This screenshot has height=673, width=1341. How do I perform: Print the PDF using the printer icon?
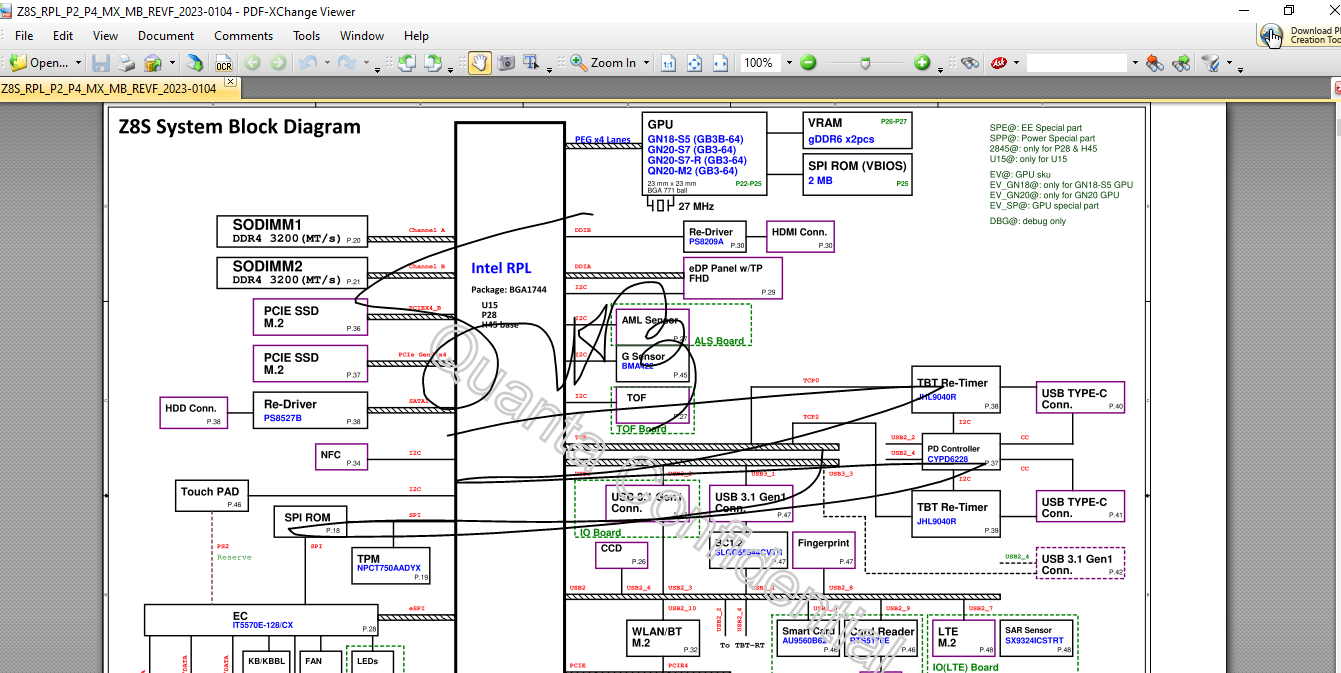click(126, 63)
